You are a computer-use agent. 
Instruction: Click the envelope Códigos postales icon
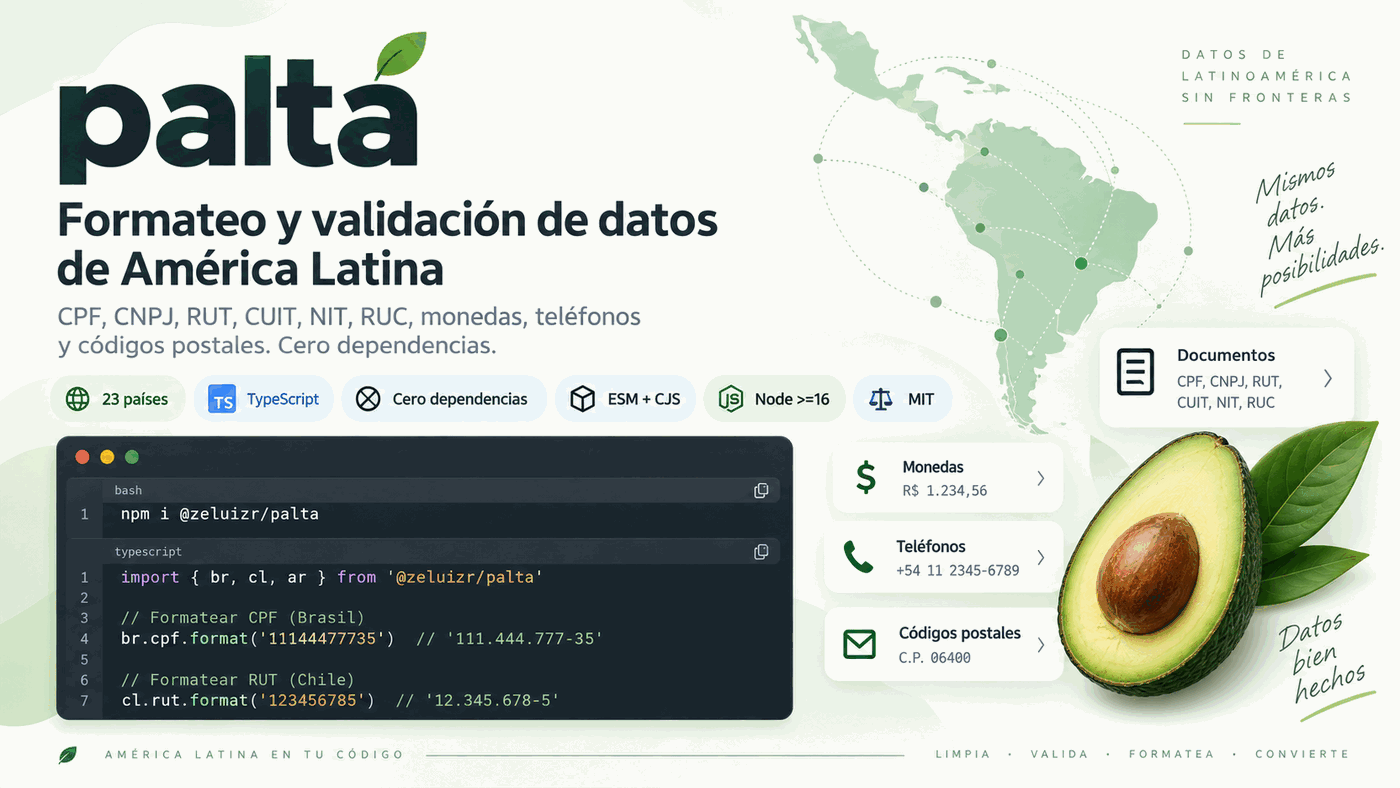859,644
